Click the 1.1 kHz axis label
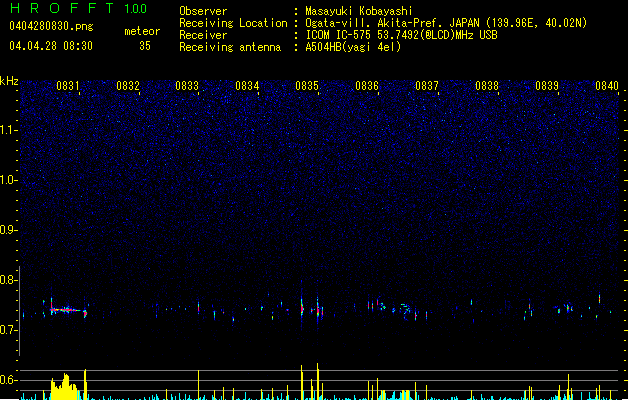This screenshot has width=629, height=400. coord(9,130)
